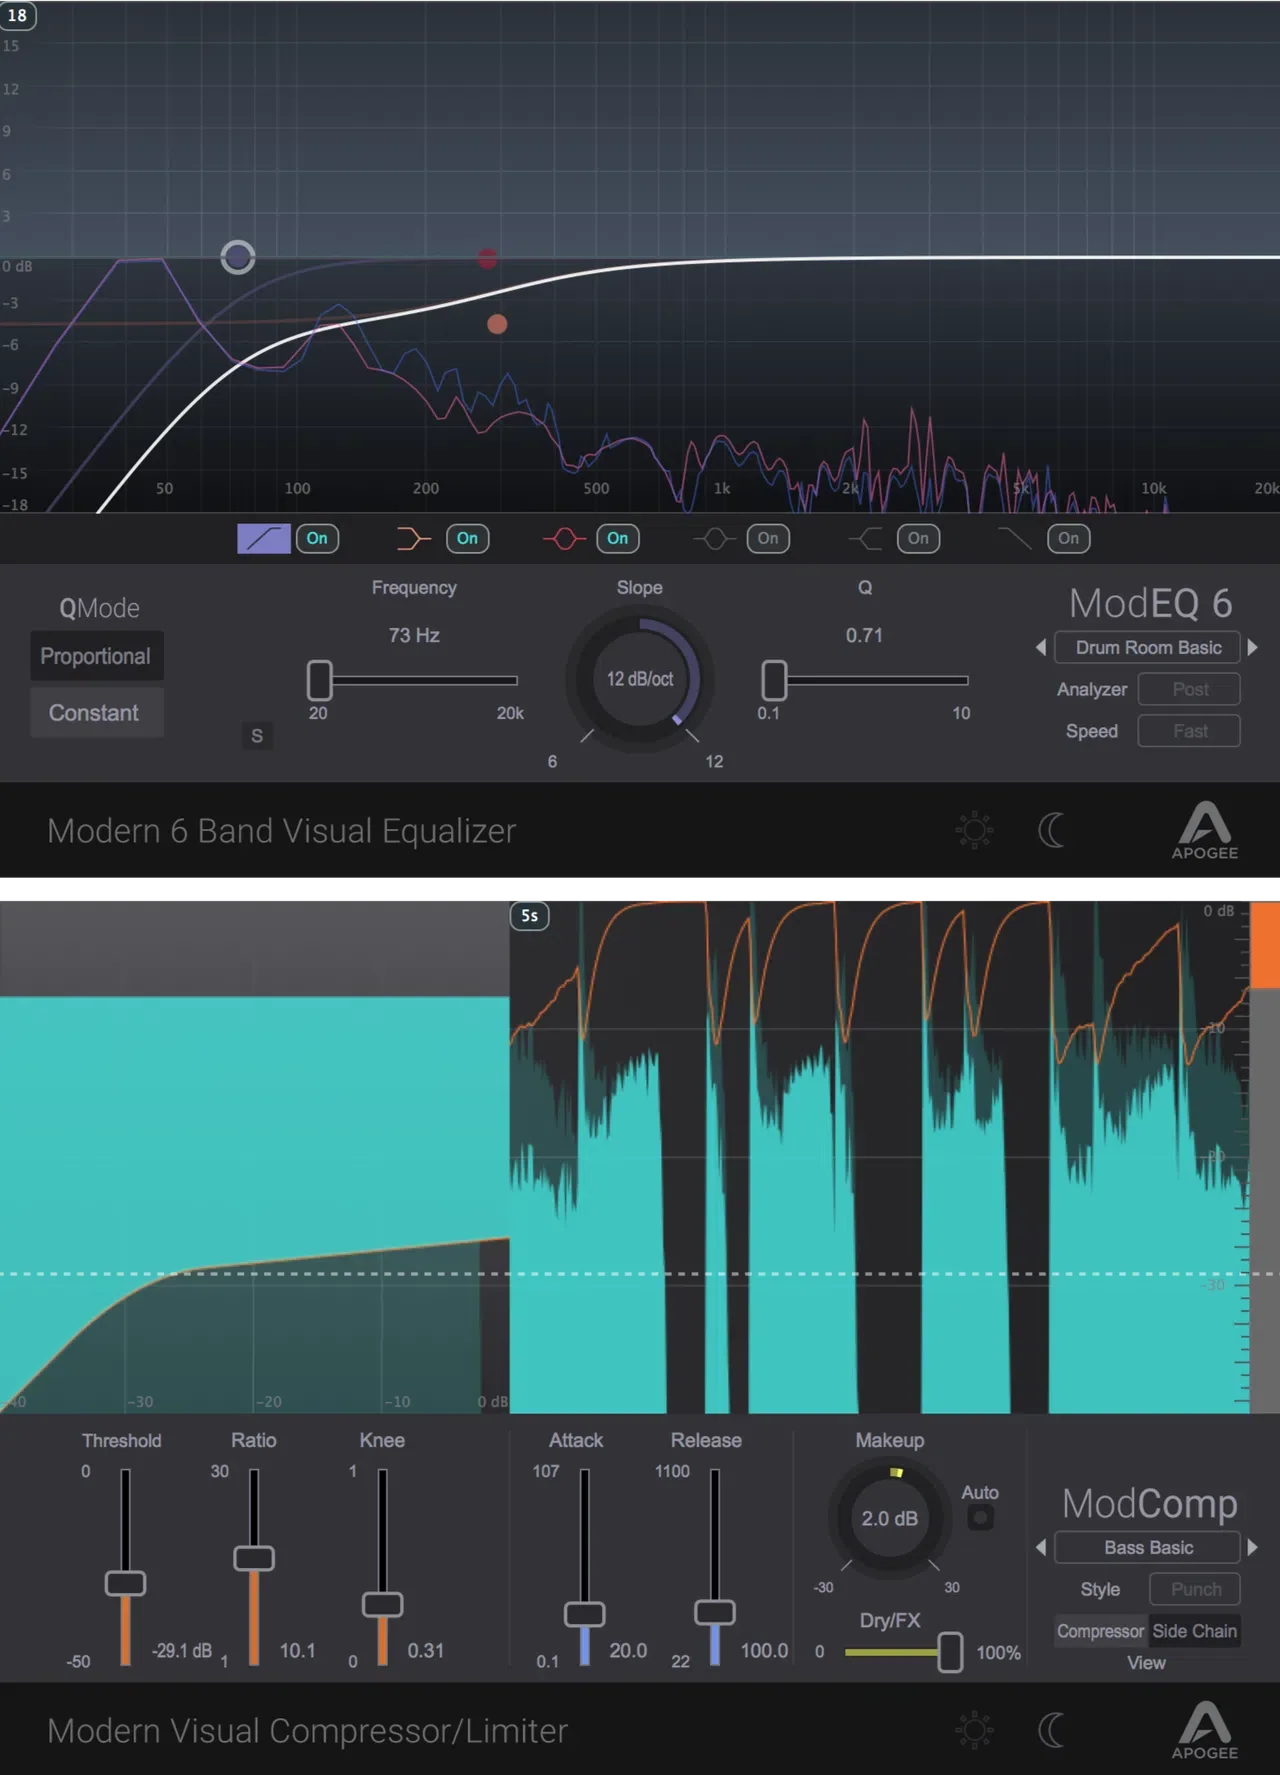Go to next ModEQ preset
1280x1775 pixels.
pyautogui.click(x=1253, y=647)
